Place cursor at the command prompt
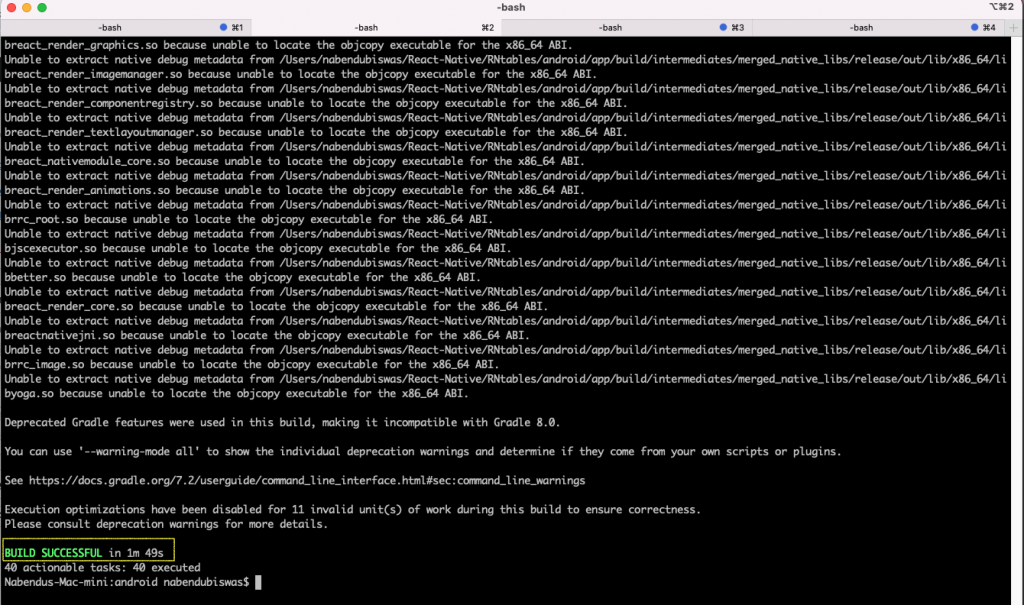The height and width of the screenshot is (605, 1024). tap(258, 582)
